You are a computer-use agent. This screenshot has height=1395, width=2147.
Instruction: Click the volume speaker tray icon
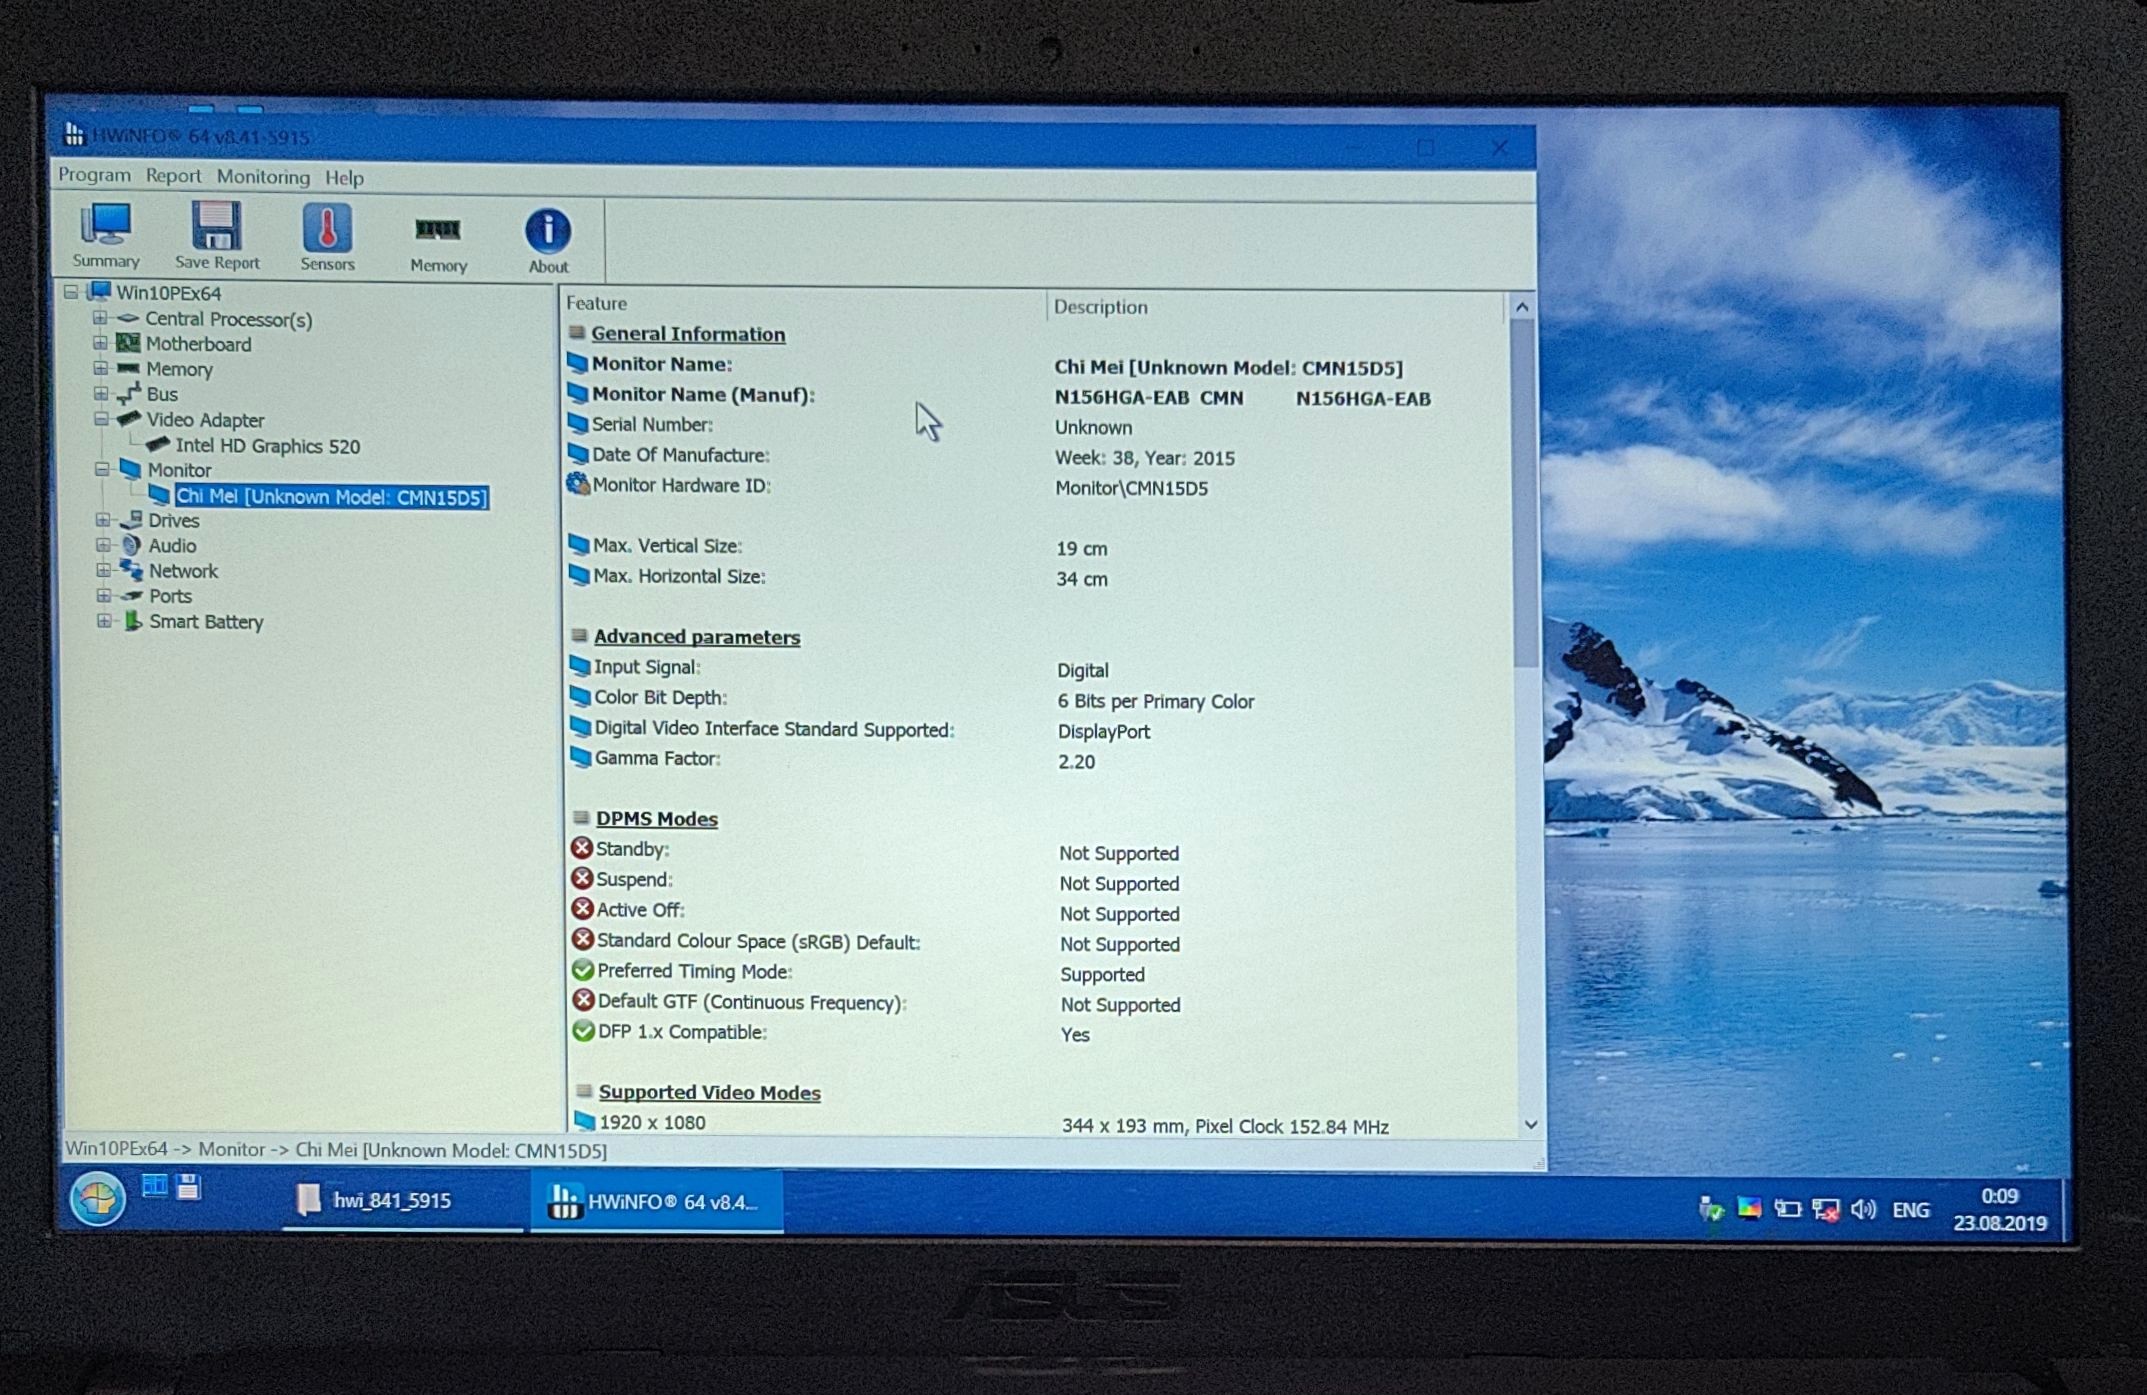pyautogui.click(x=1863, y=1210)
